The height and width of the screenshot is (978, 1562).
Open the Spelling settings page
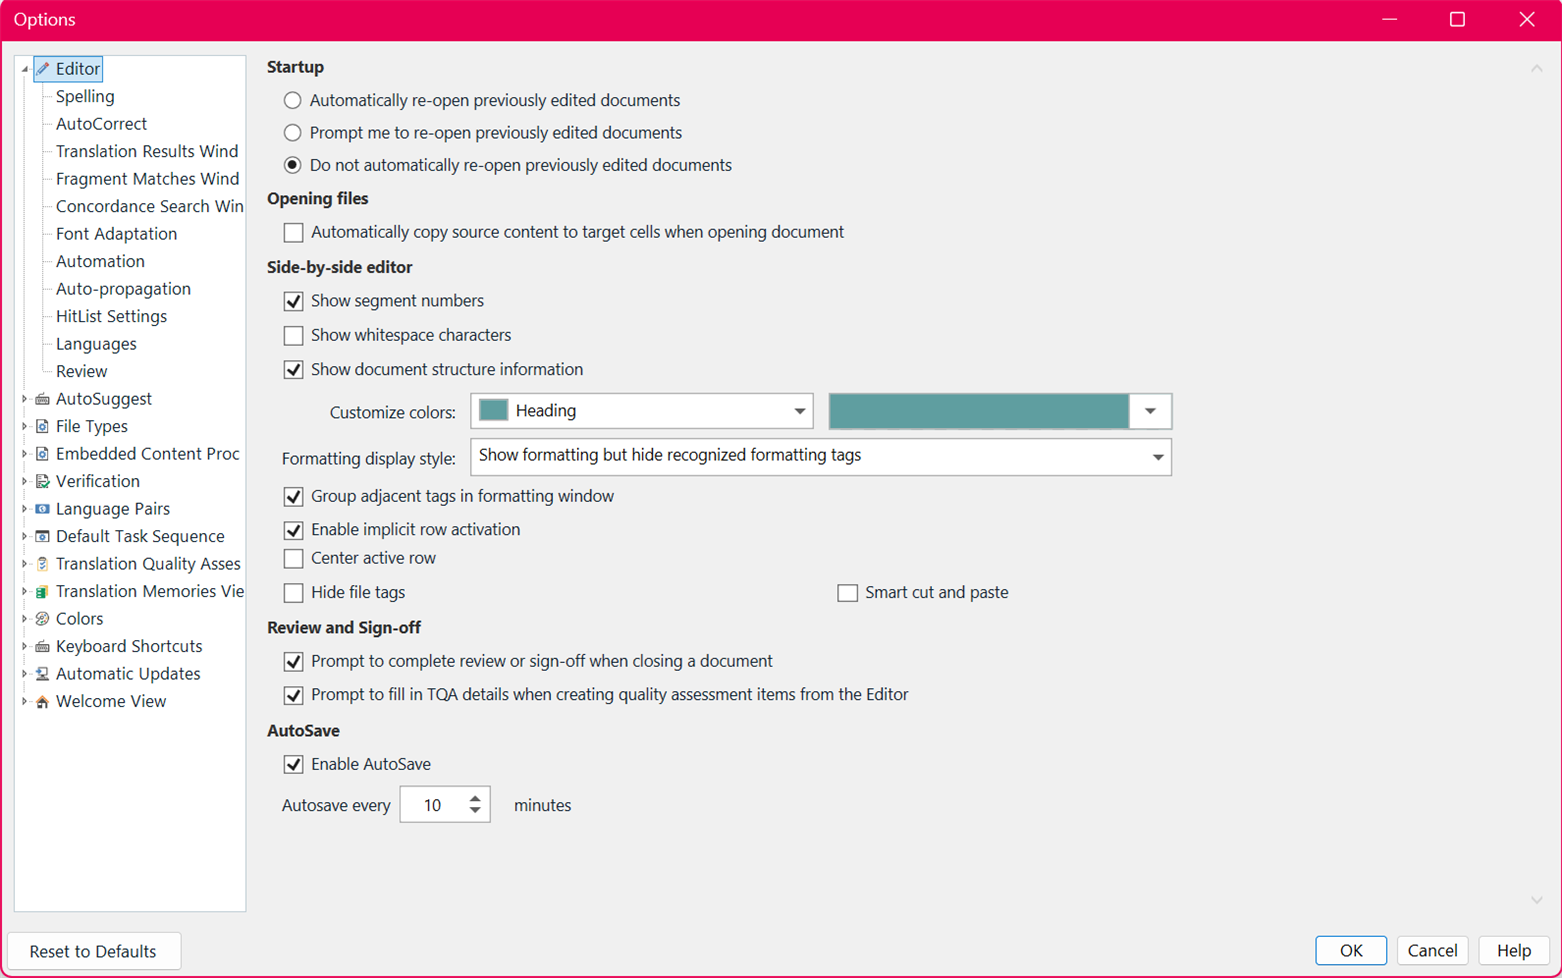coord(85,96)
